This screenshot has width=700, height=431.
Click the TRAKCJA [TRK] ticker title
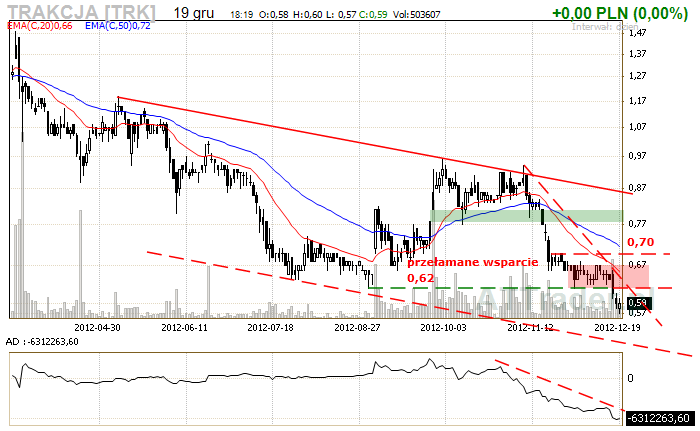[82, 12]
